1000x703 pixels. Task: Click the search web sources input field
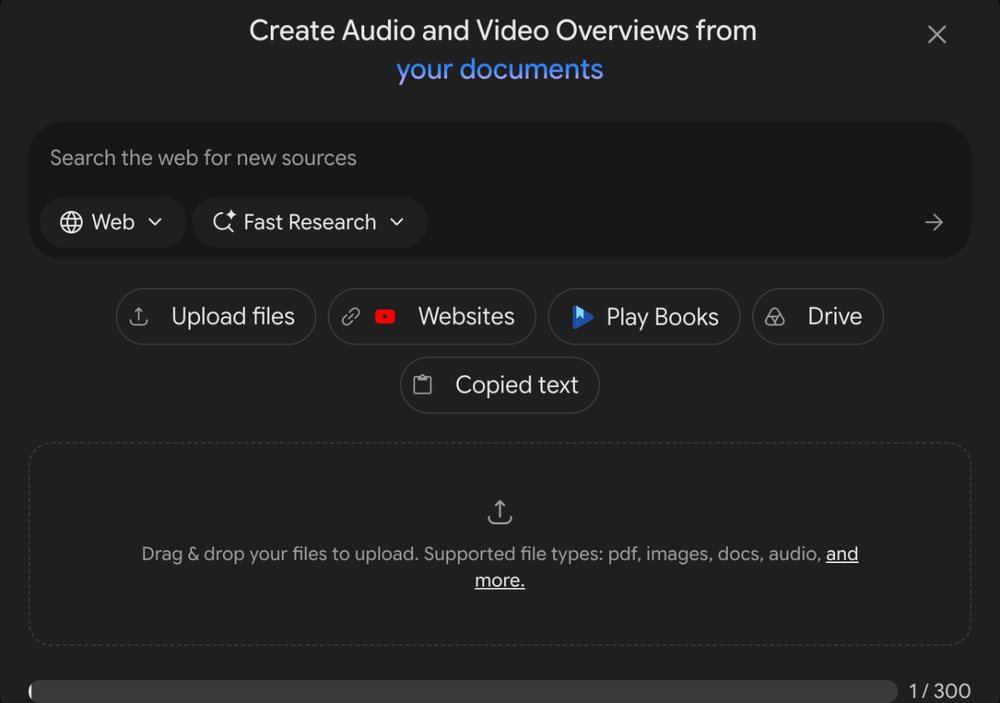tap(499, 158)
